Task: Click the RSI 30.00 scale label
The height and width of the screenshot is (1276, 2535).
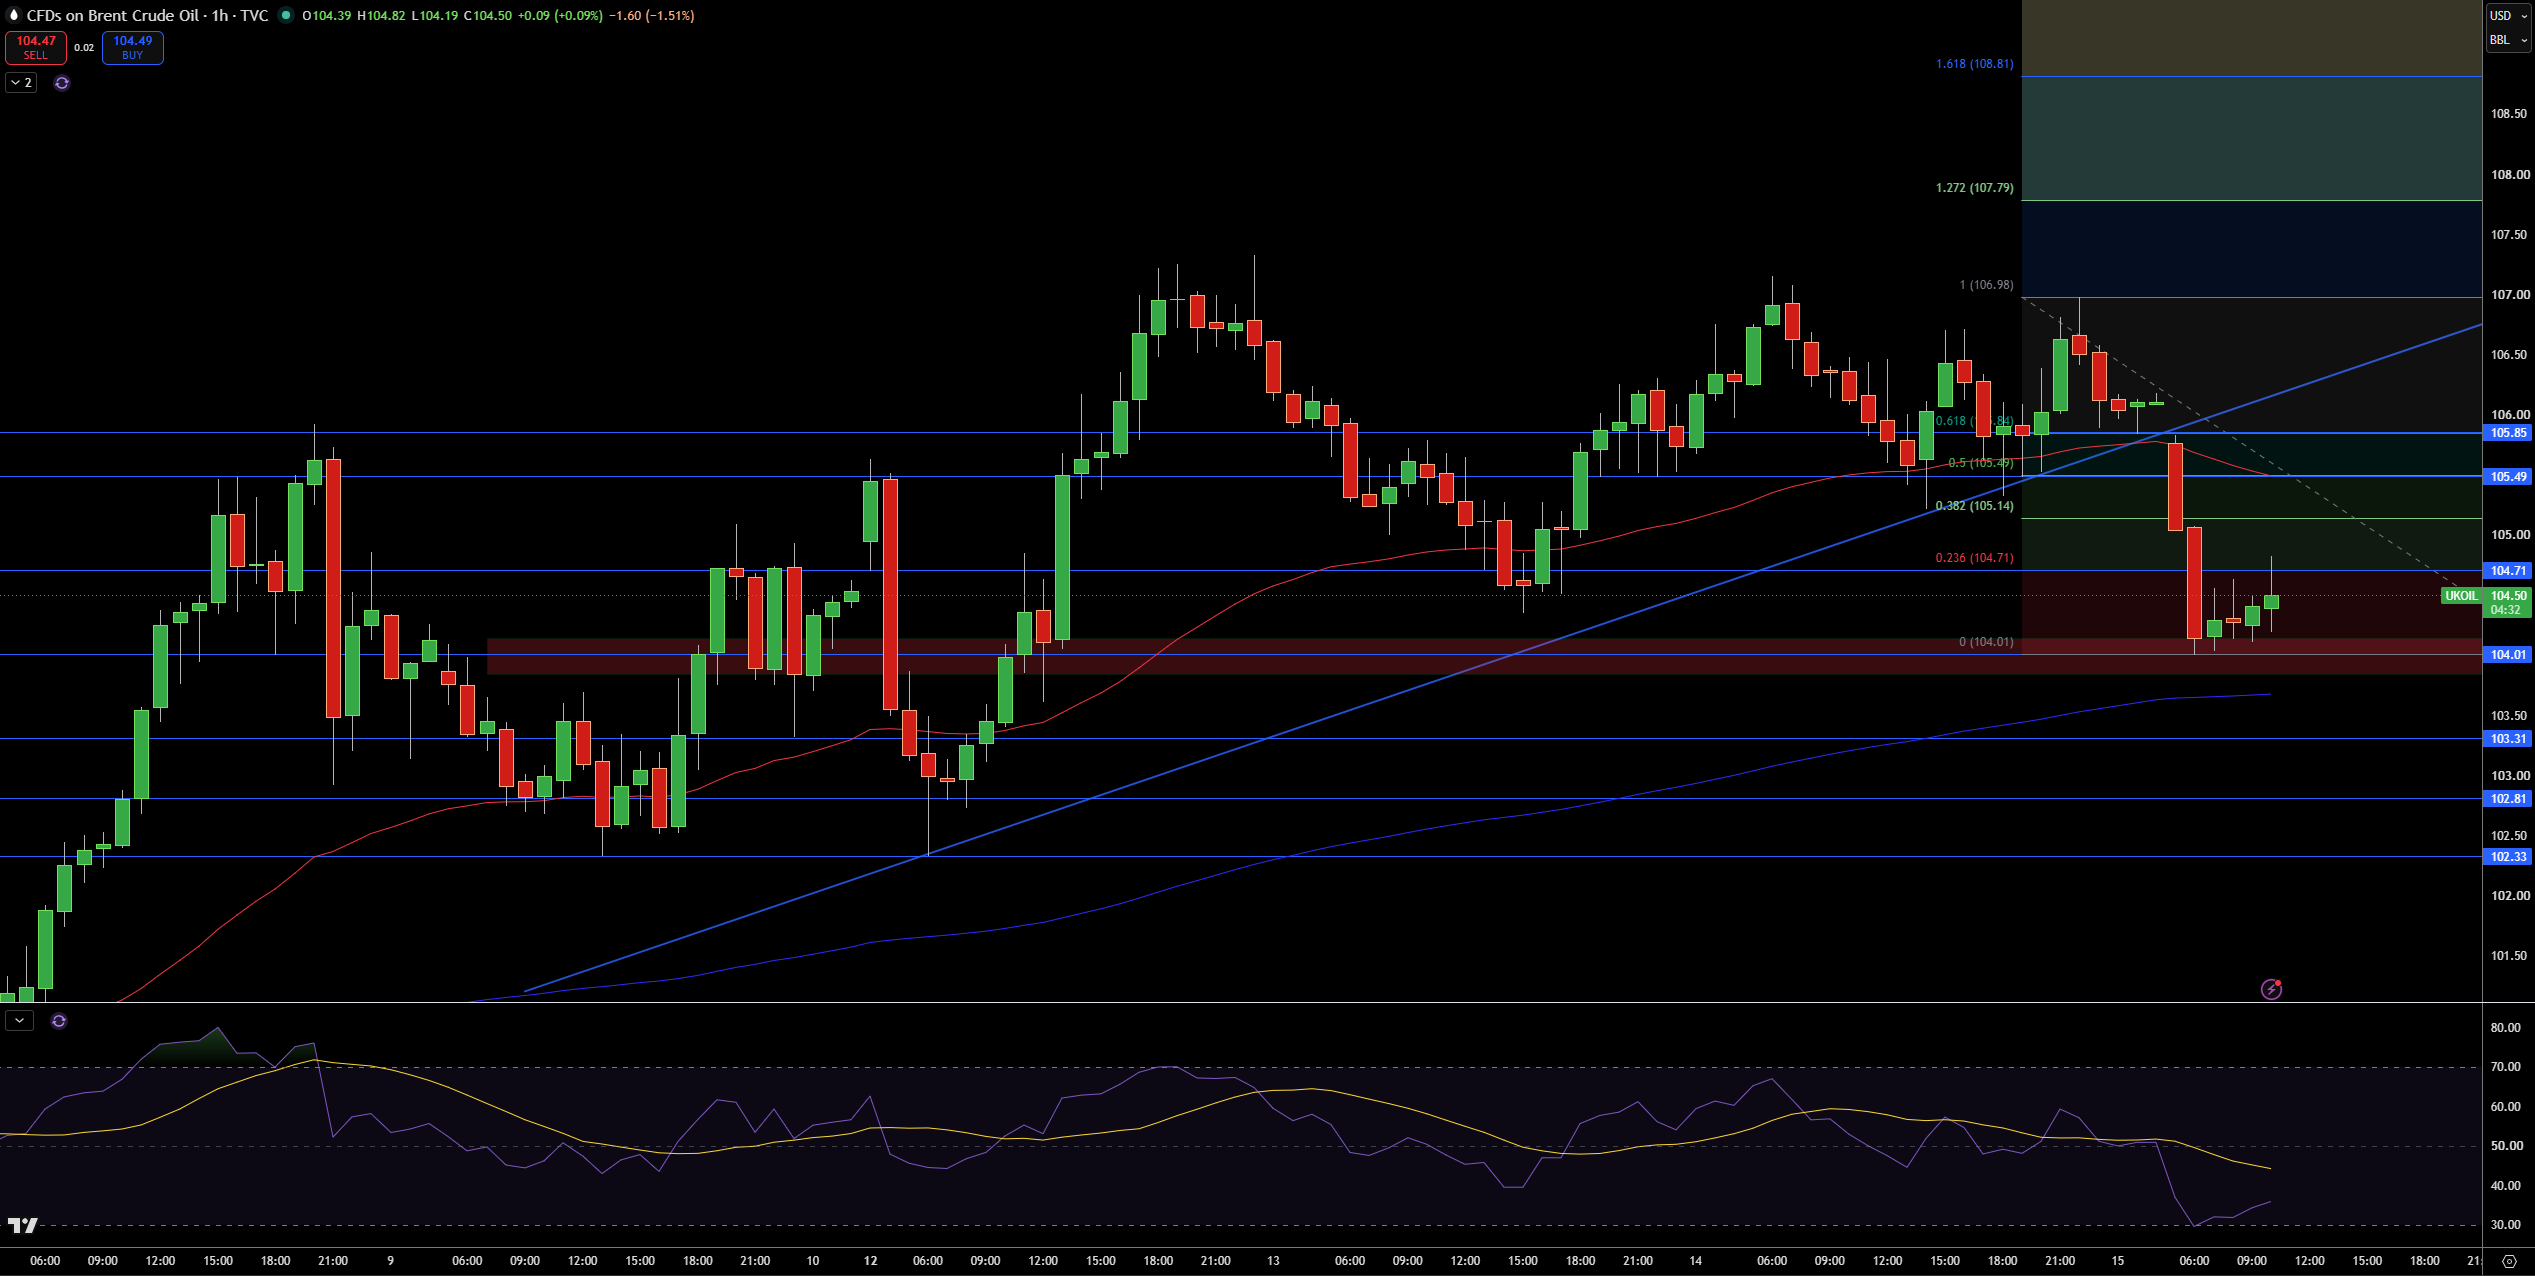Action: pos(2505,1225)
